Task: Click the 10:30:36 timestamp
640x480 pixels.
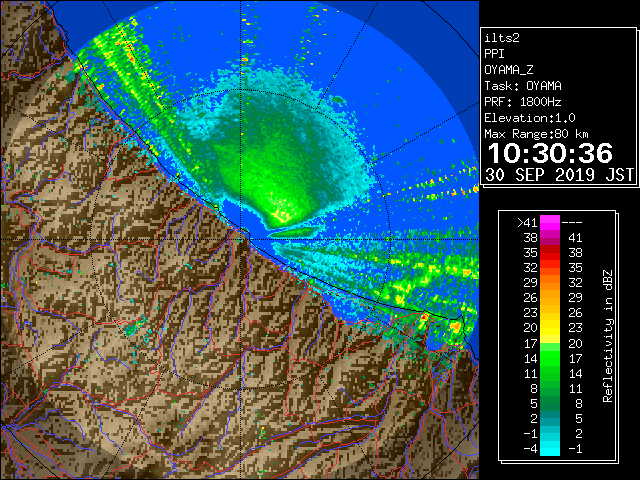Action: 550,153
